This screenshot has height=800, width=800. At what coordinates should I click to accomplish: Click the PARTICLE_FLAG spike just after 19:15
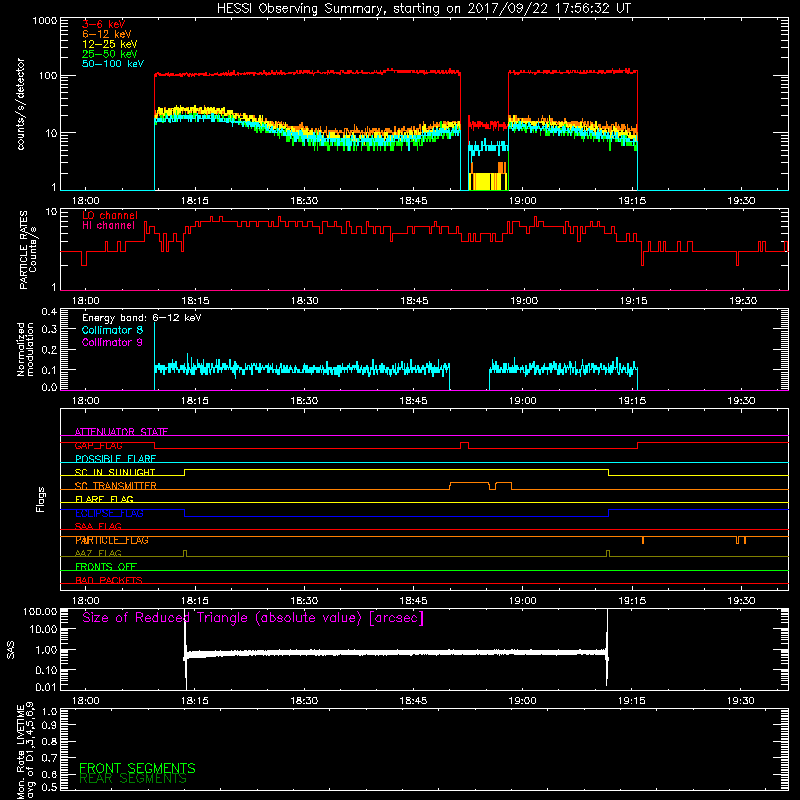click(643, 540)
